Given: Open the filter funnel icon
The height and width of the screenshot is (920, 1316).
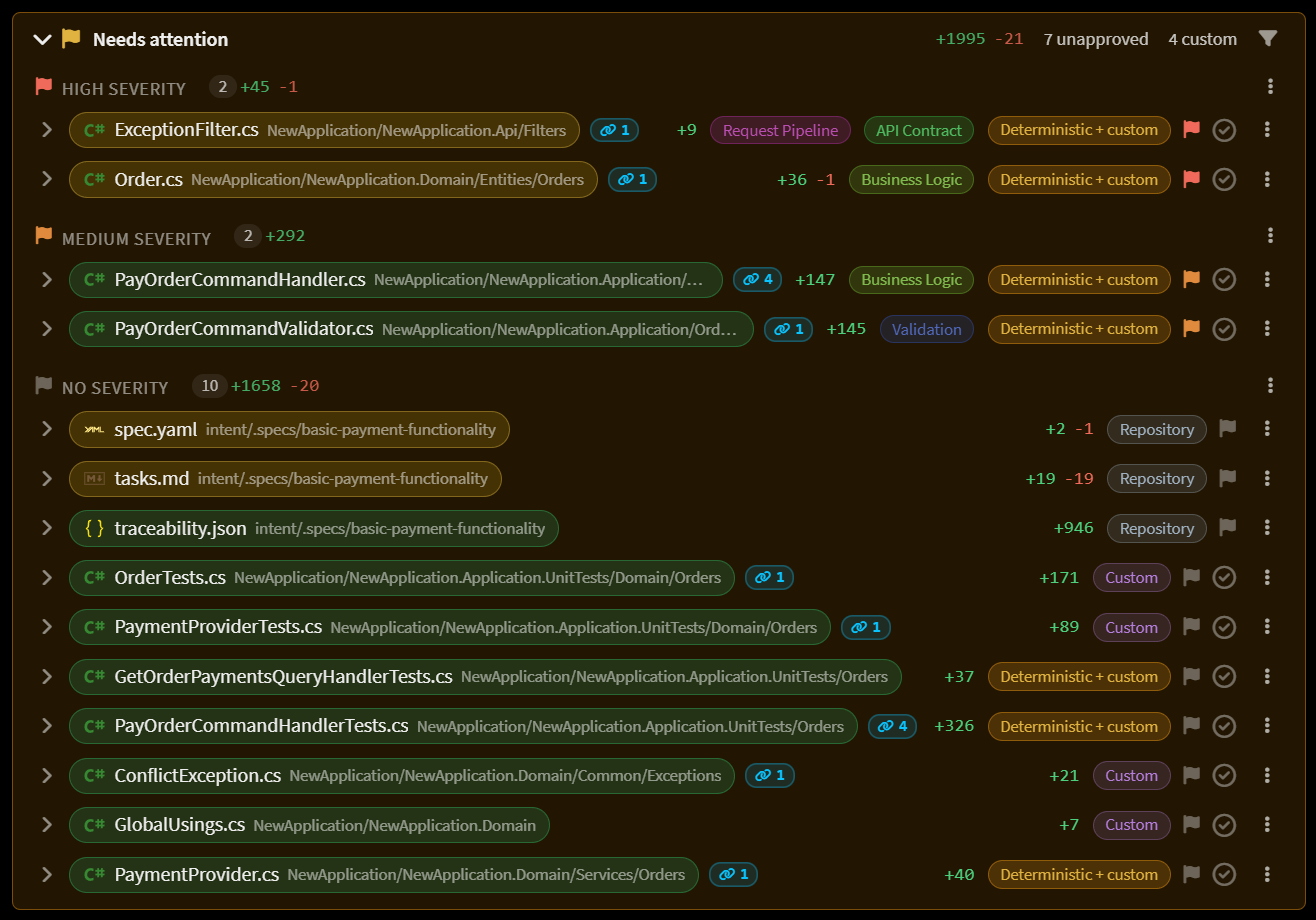Looking at the screenshot, I should [x=1267, y=39].
